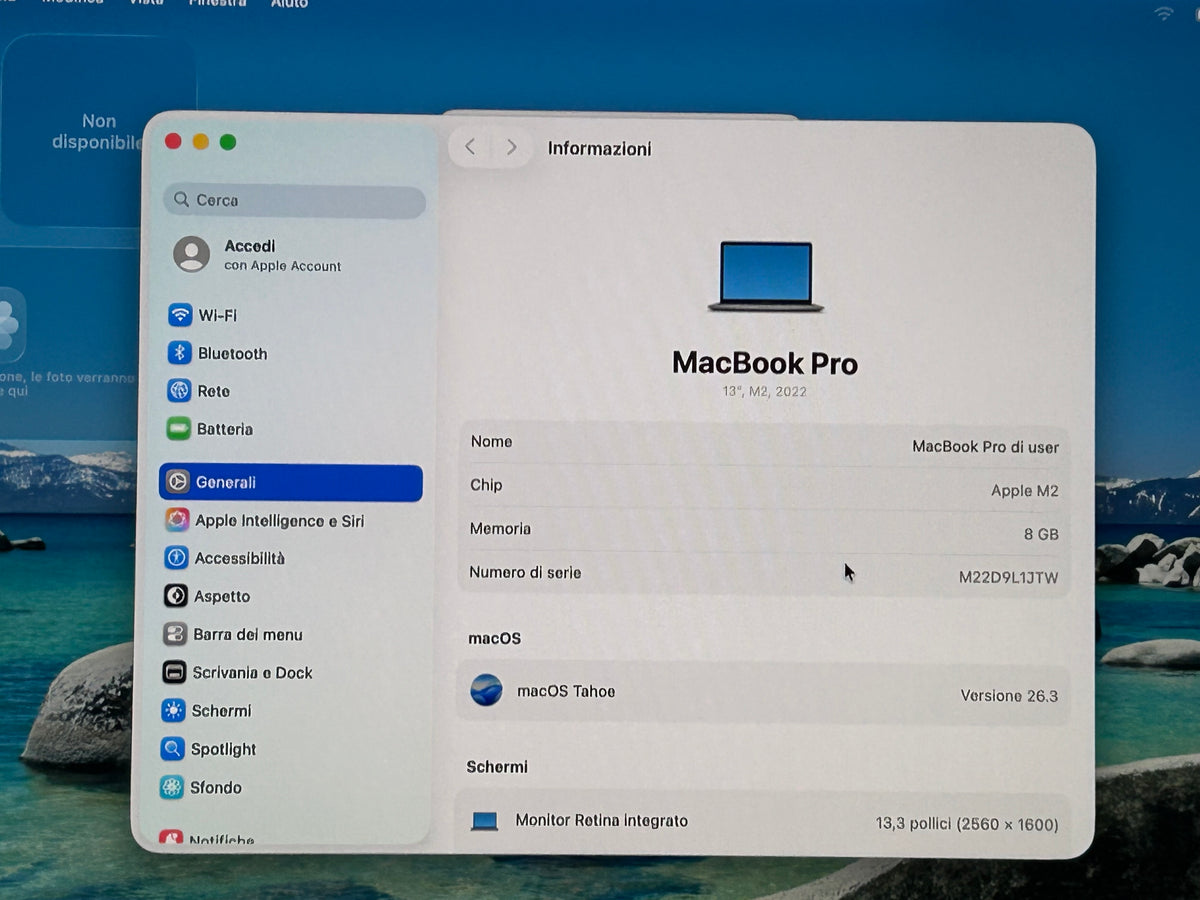Open the Aspetto appearance icon
This screenshot has height=900, width=1200.
tap(175, 596)
